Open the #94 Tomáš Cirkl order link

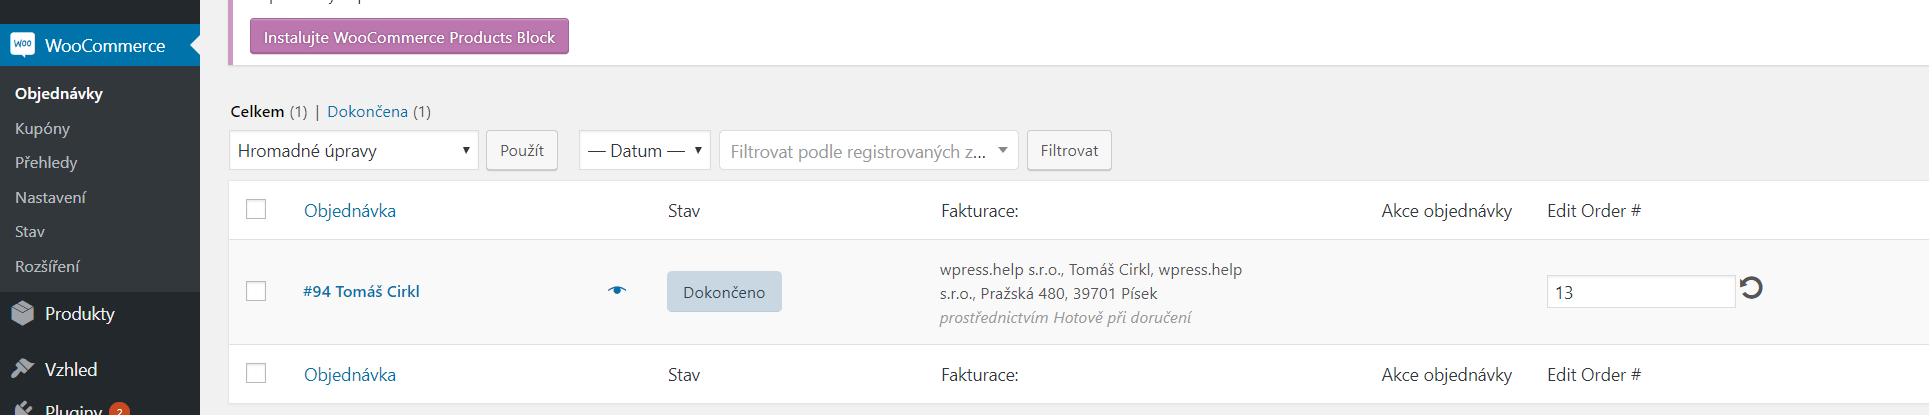(361, 291)
